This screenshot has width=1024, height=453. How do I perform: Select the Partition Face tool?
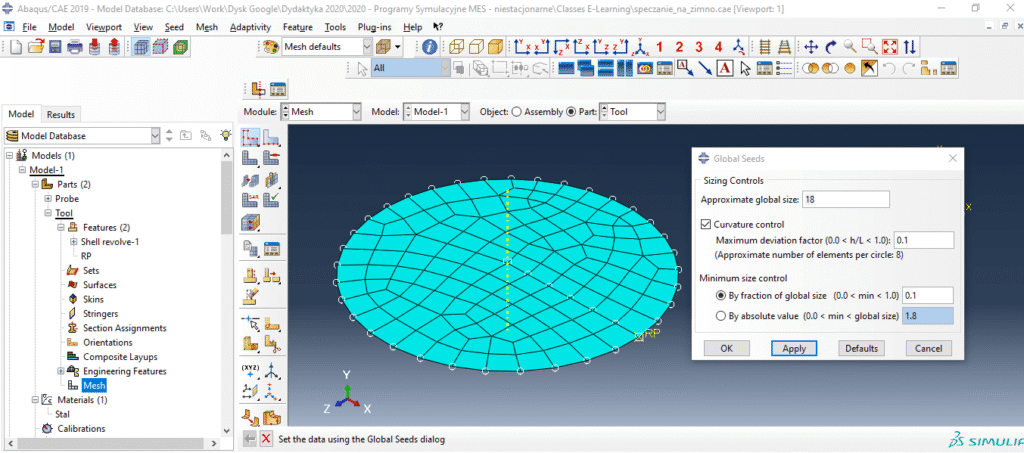coord(272,322)
